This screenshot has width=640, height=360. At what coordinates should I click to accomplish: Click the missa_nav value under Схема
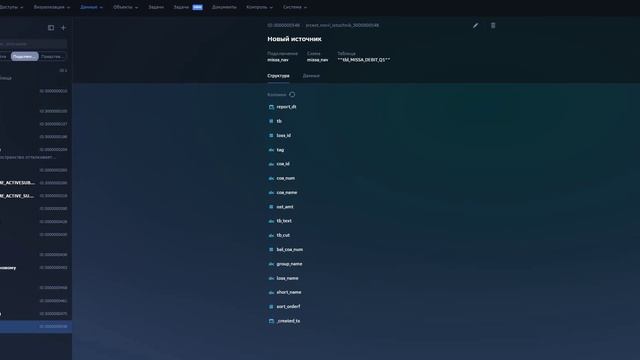point(318,60)
